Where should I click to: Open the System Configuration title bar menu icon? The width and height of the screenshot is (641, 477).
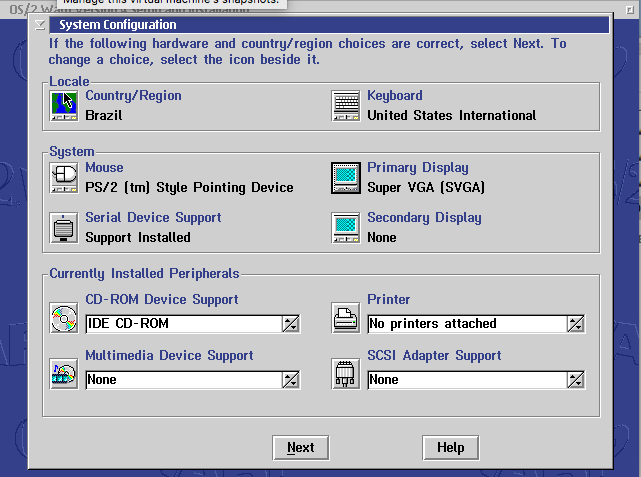pyautogui.click(x=39, y=25)
